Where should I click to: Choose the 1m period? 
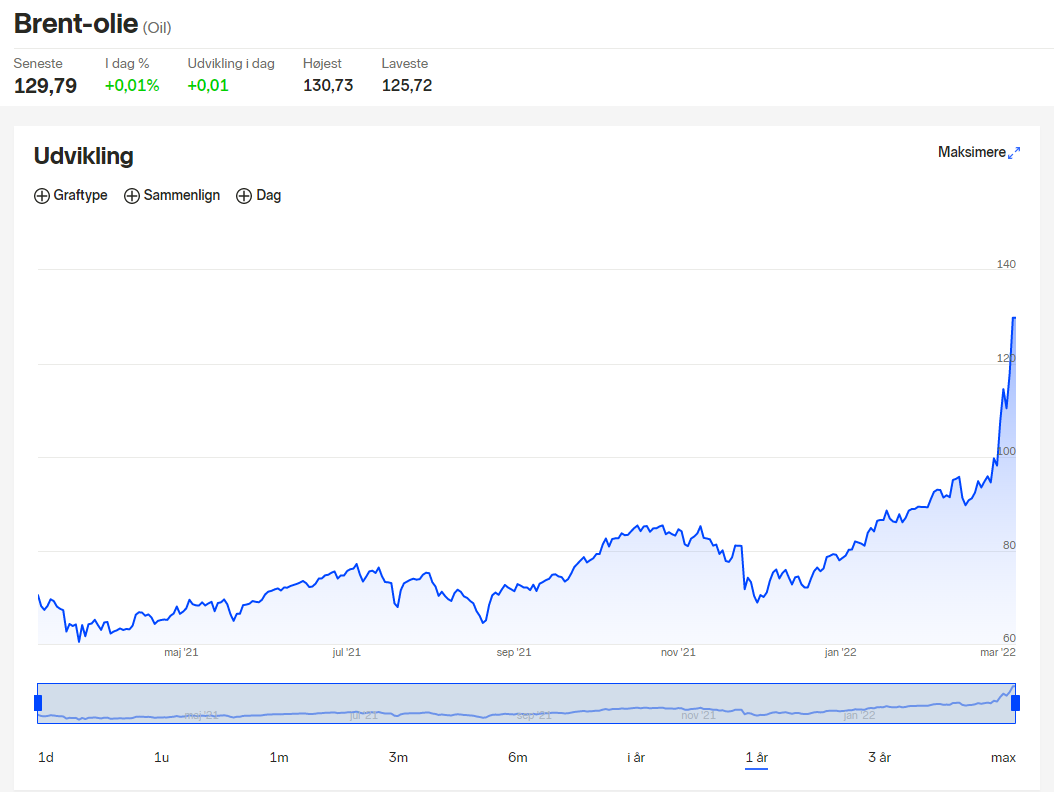pyautogui.click(x=279, y=758)
